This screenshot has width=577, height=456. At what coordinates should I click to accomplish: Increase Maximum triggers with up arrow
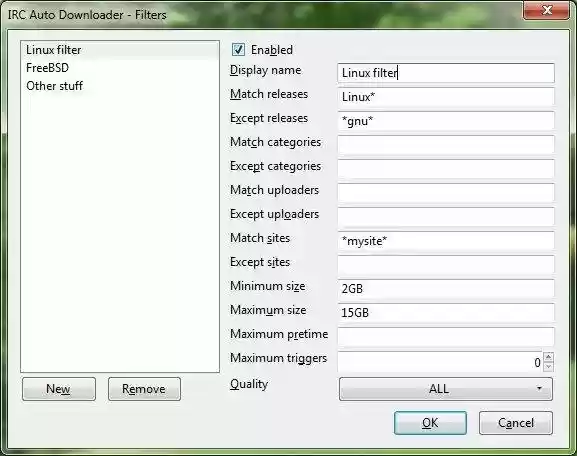(548, 357)
